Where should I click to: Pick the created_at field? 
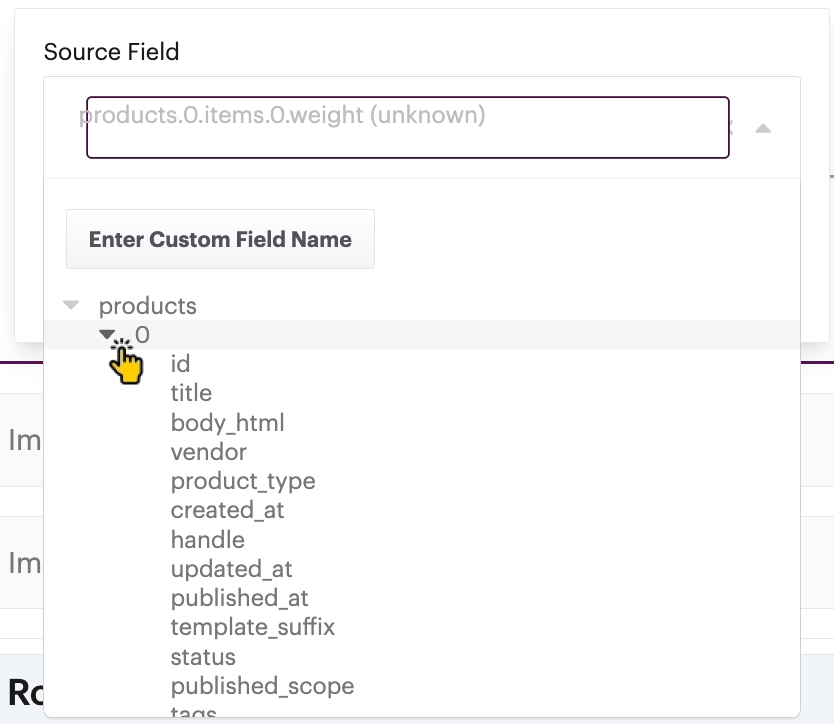pos(227,510)
